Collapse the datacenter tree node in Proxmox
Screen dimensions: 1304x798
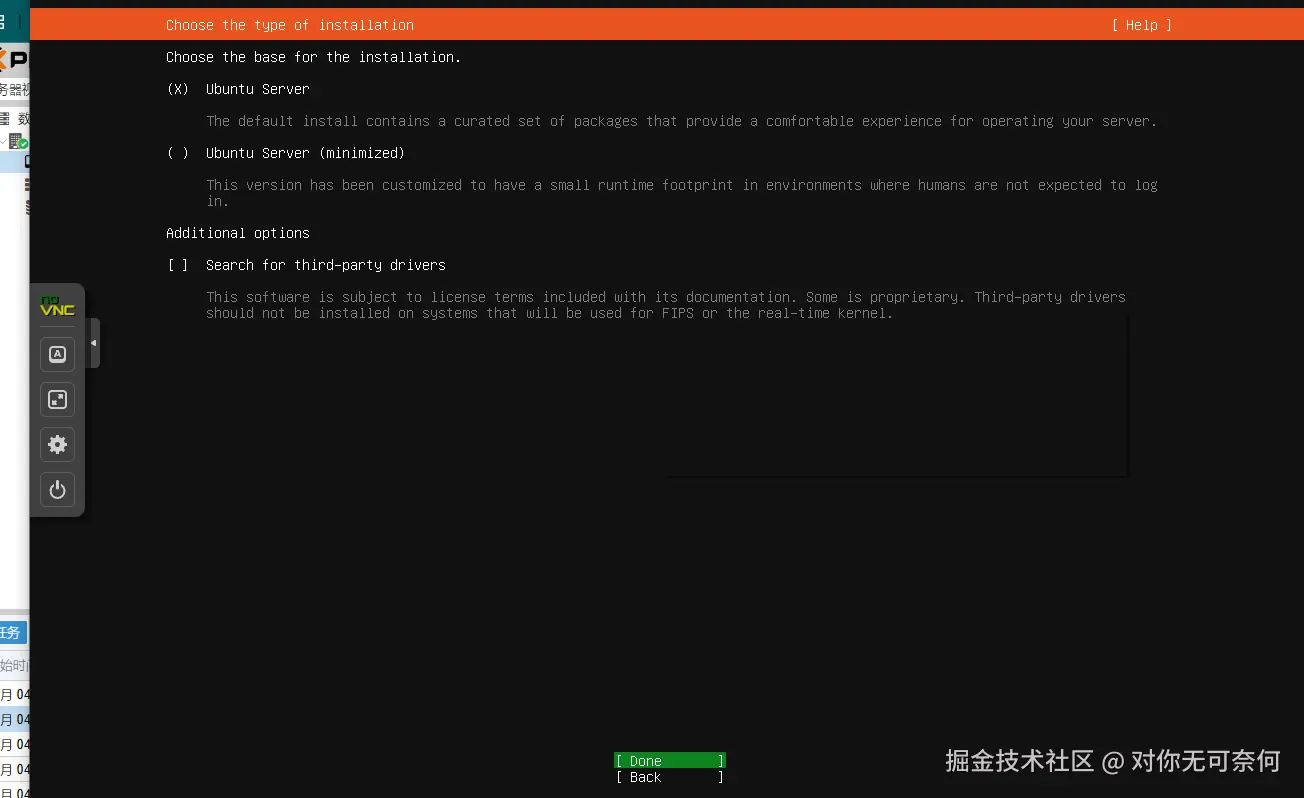click(x=4, y=142)
